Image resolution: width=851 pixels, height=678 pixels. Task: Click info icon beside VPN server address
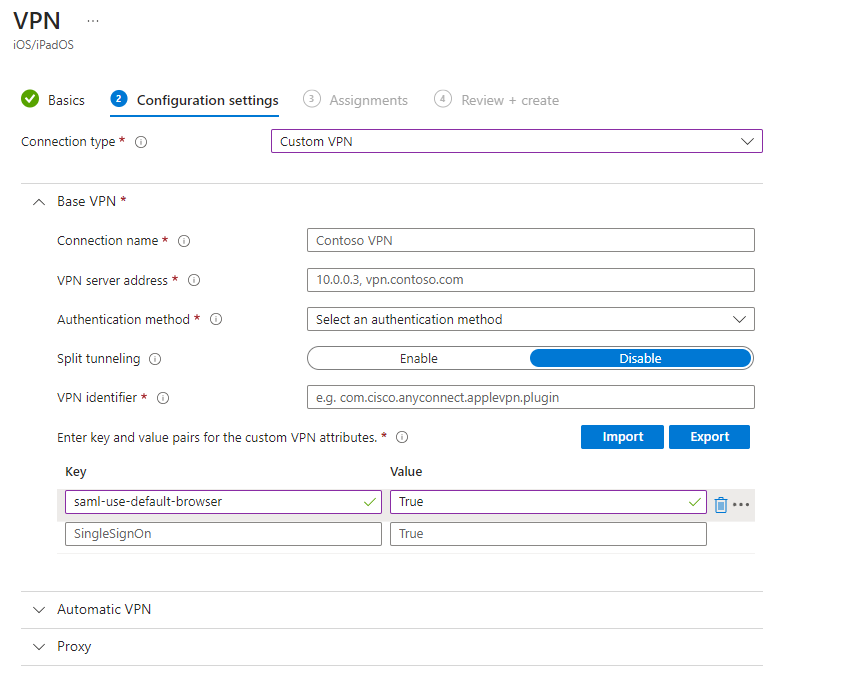[194, 281]
